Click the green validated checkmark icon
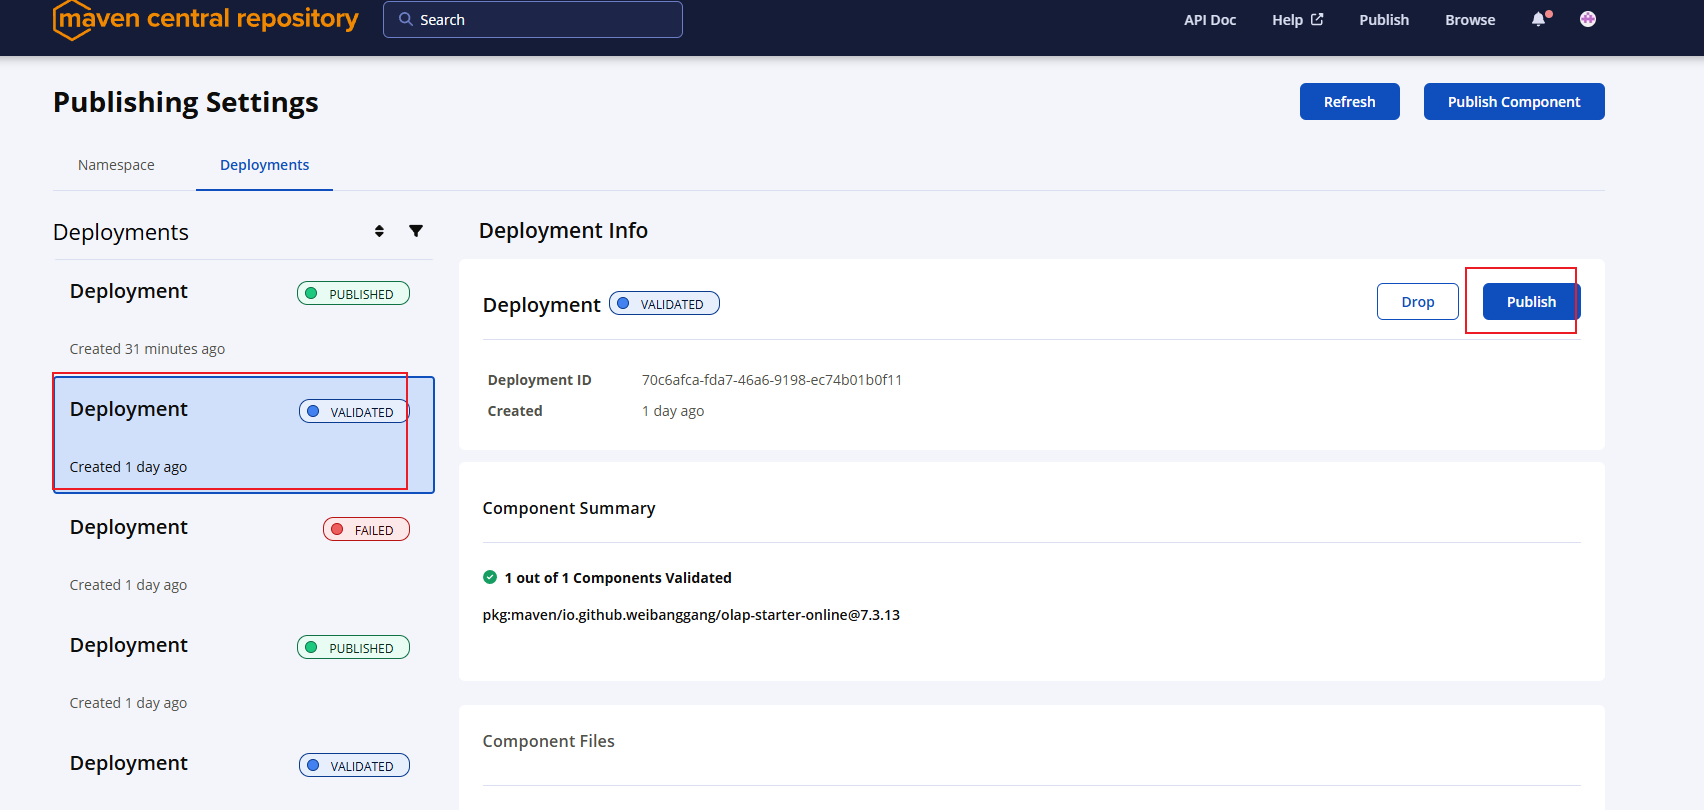Viewport: 1704px width, 810px height. click(490, 577)
